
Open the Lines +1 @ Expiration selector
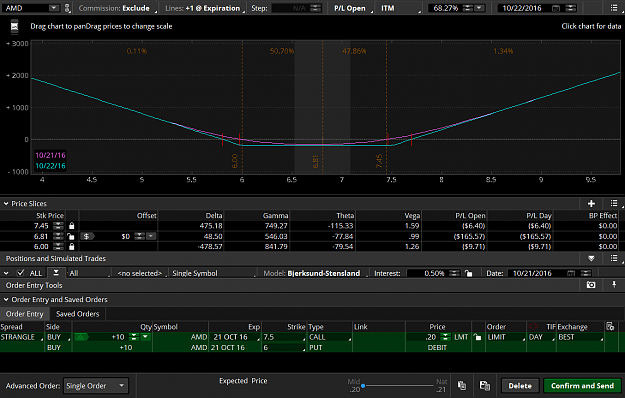[x=205, y=8]
